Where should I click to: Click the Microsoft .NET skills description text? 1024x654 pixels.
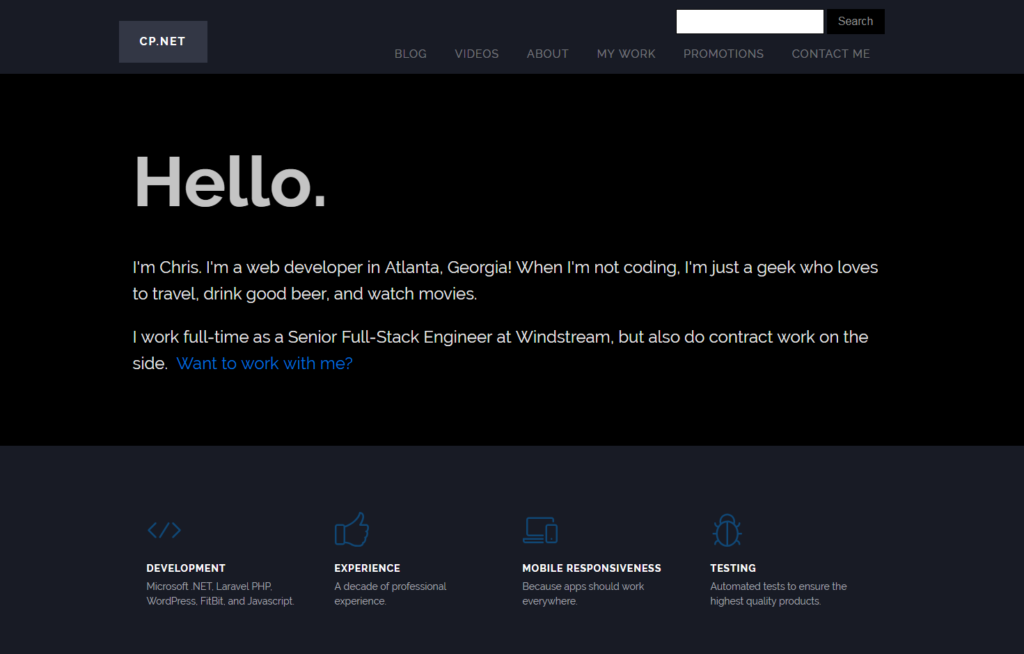(x=220, y=593)
